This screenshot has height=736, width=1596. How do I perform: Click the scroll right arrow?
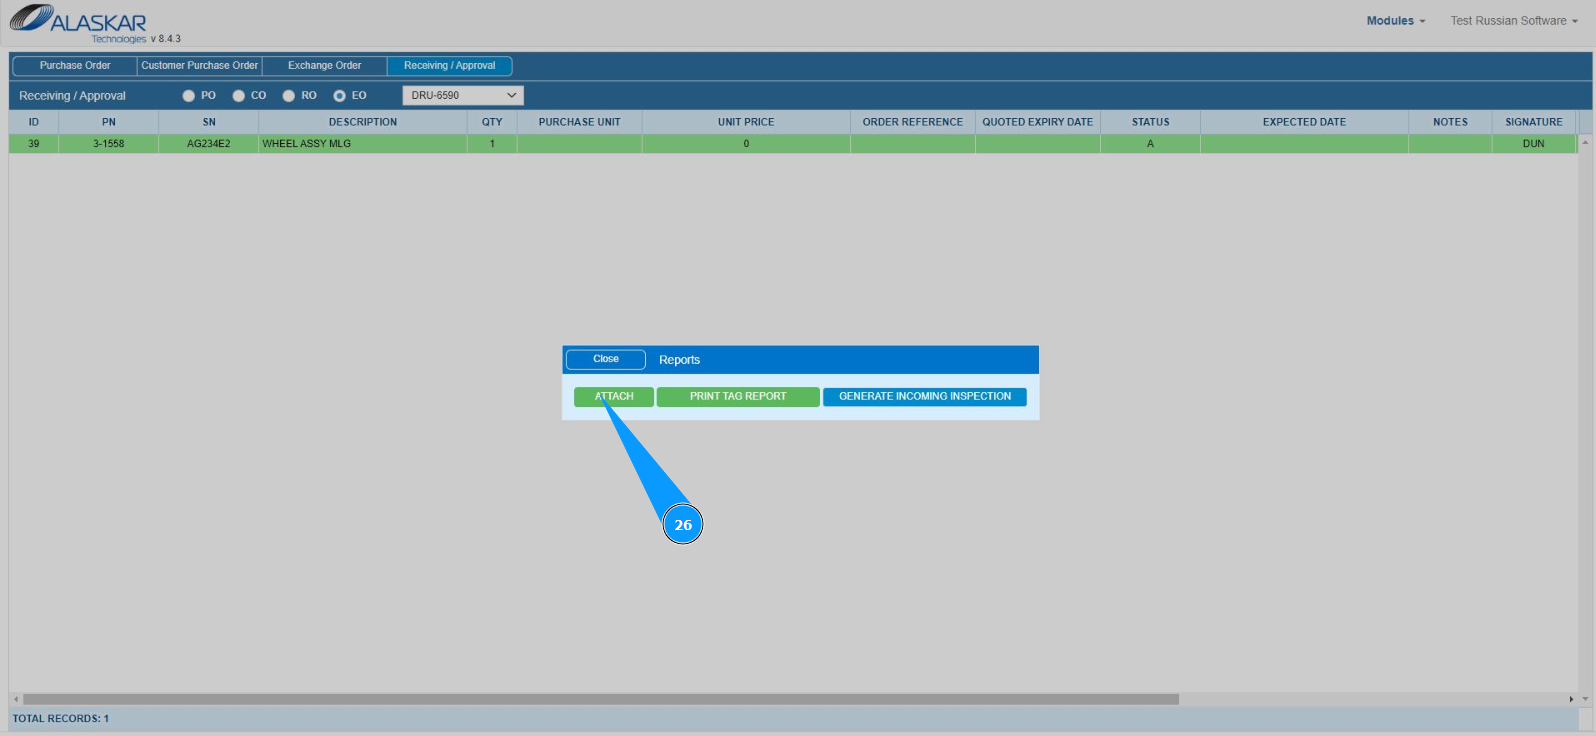(1571, 699)
